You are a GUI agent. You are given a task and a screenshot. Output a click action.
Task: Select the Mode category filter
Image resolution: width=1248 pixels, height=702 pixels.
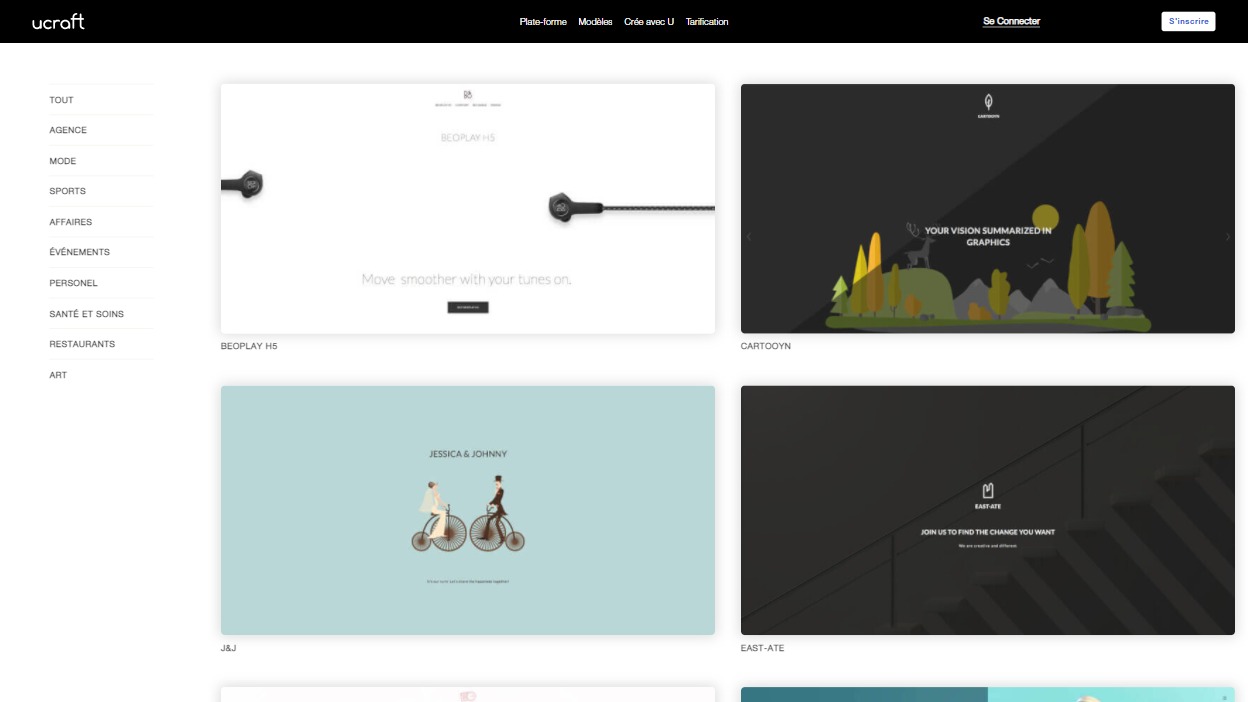coord(63,161)
